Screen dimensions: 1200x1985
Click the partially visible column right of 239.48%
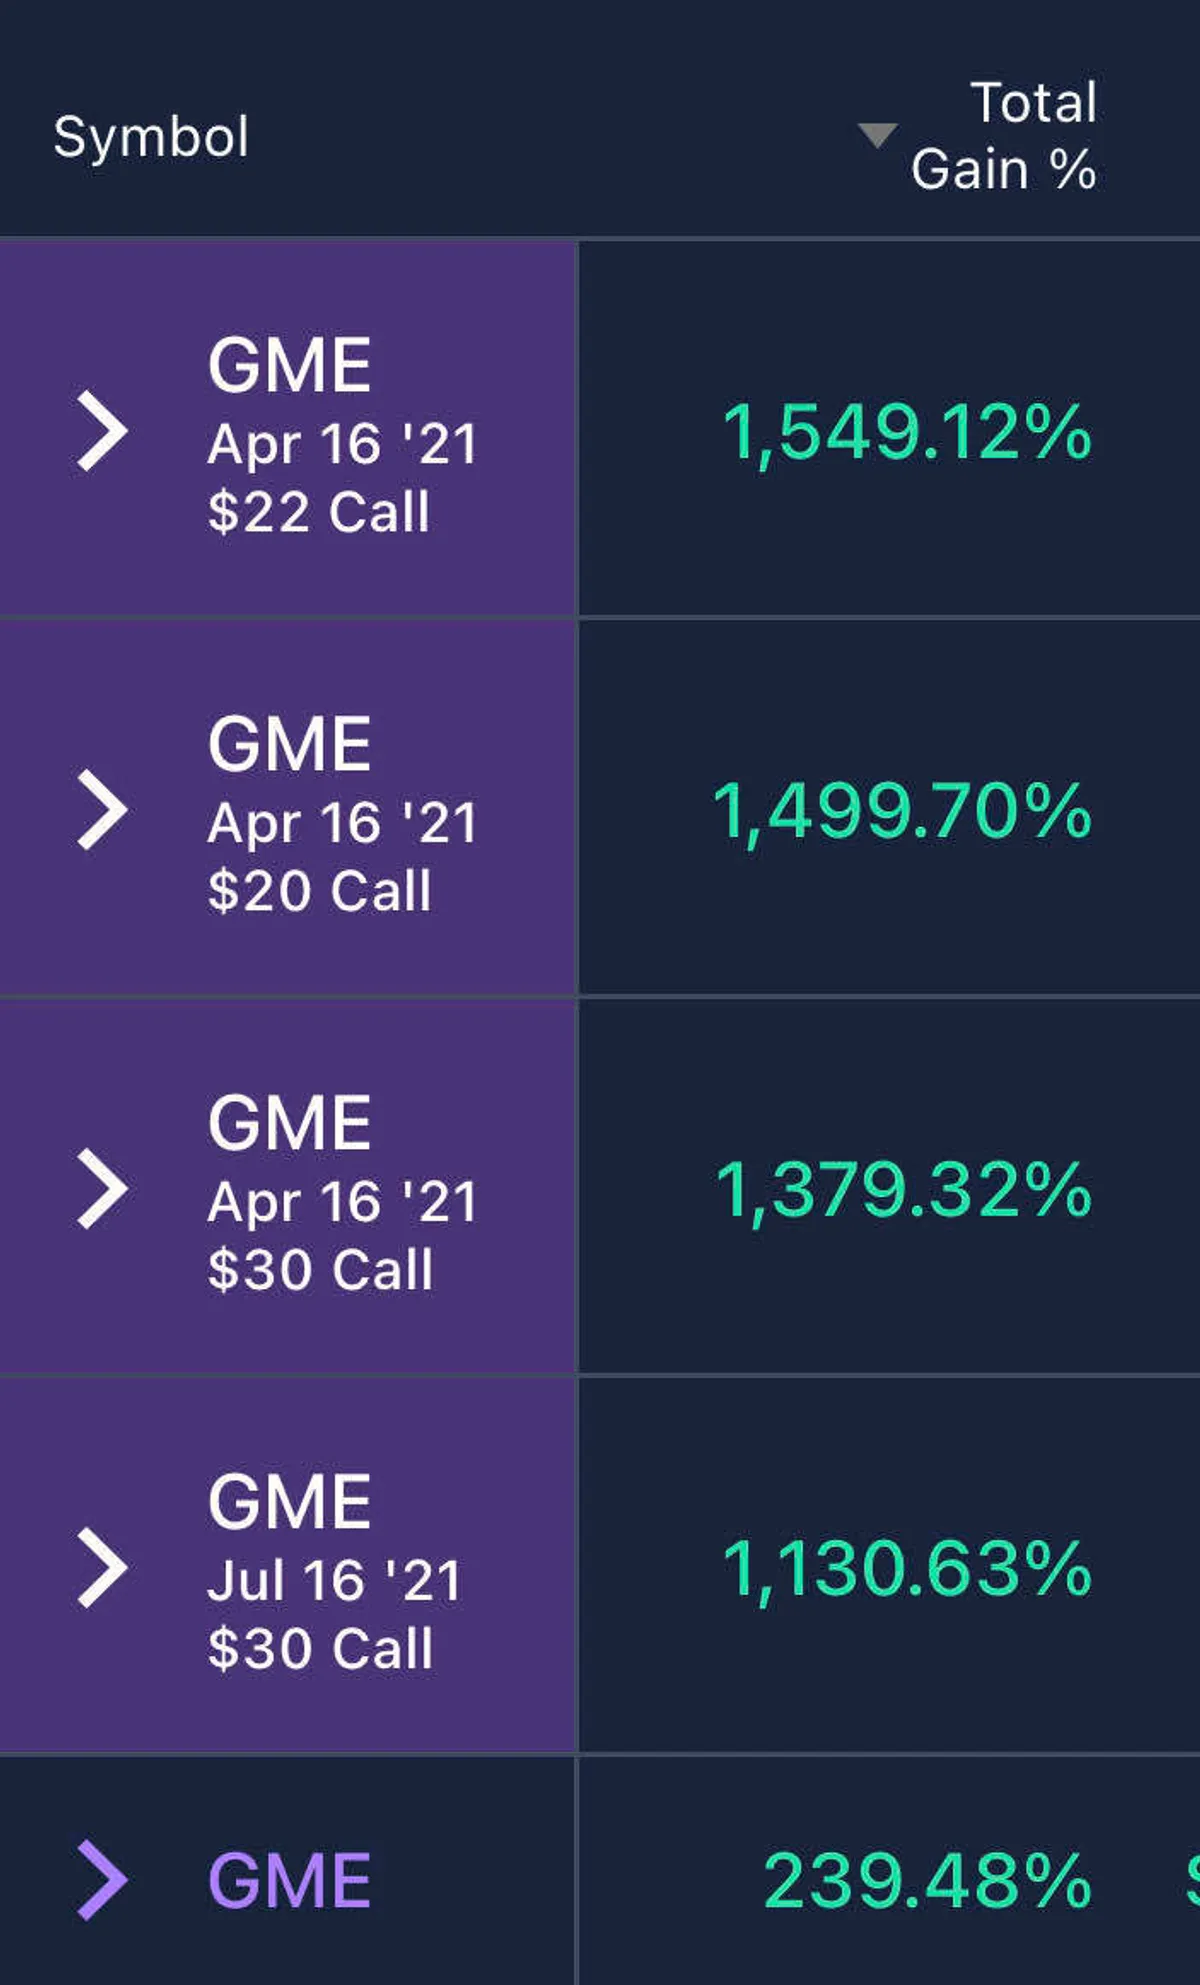click(x=1192, y=1881)
